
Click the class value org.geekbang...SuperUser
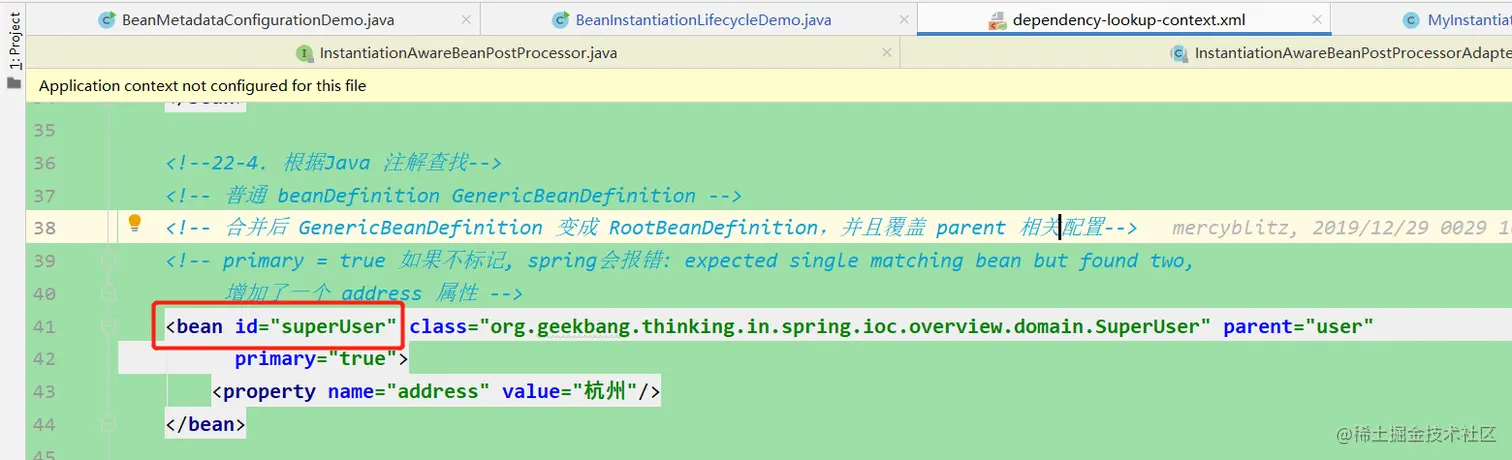coord(846,326)
